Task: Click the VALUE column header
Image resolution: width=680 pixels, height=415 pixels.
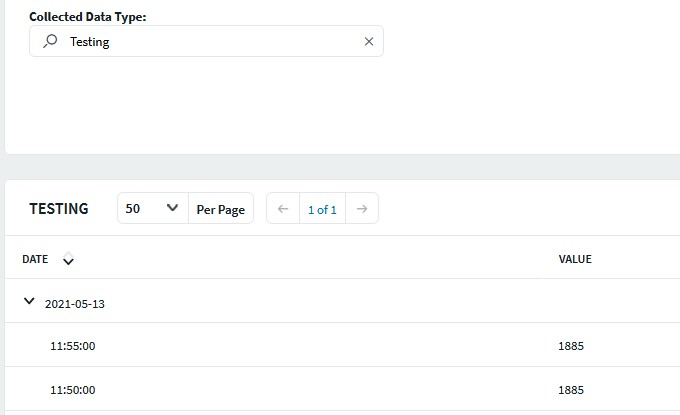Action: [575, 259]
